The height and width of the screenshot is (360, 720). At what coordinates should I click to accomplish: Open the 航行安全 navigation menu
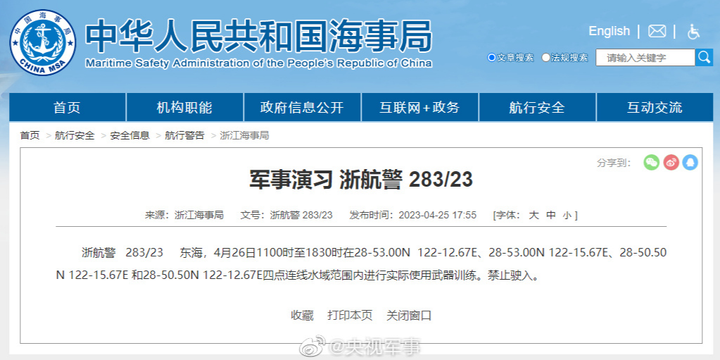coord(537,107)
